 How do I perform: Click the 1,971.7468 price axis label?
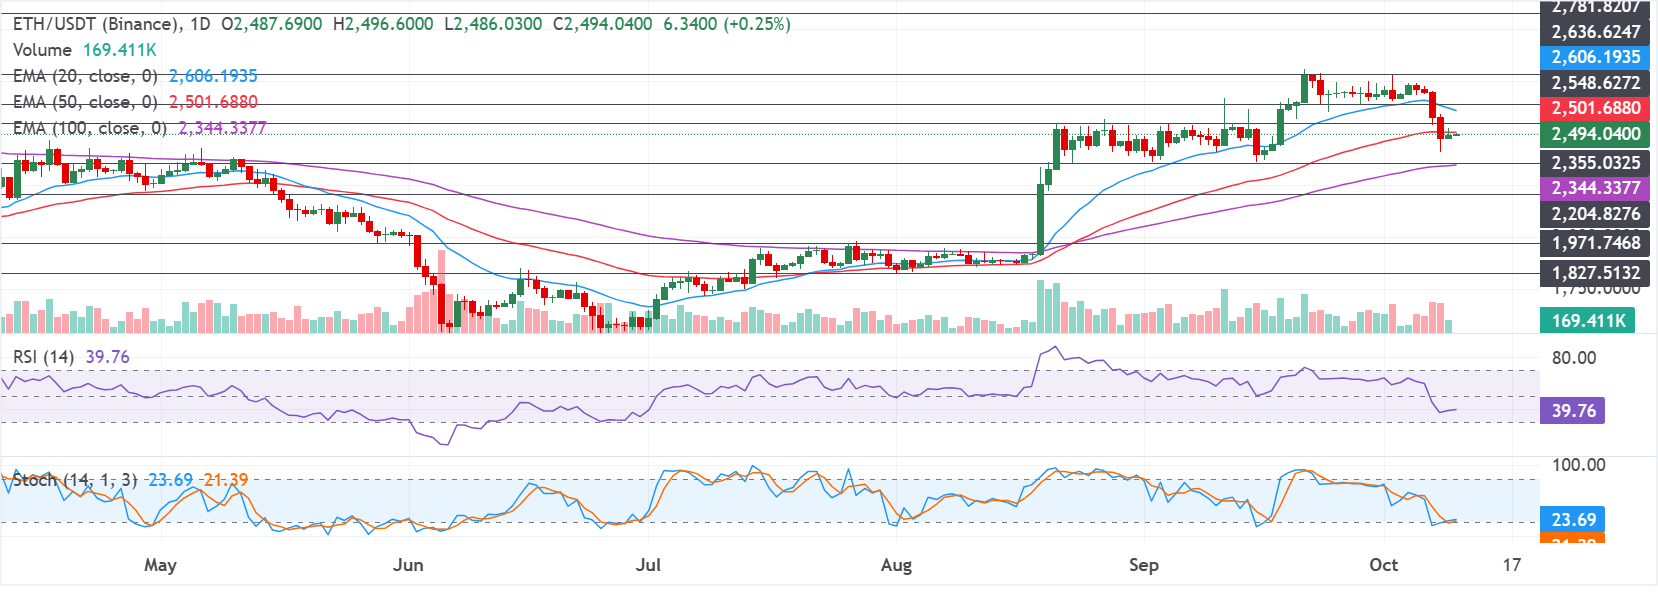point(1596,243)
